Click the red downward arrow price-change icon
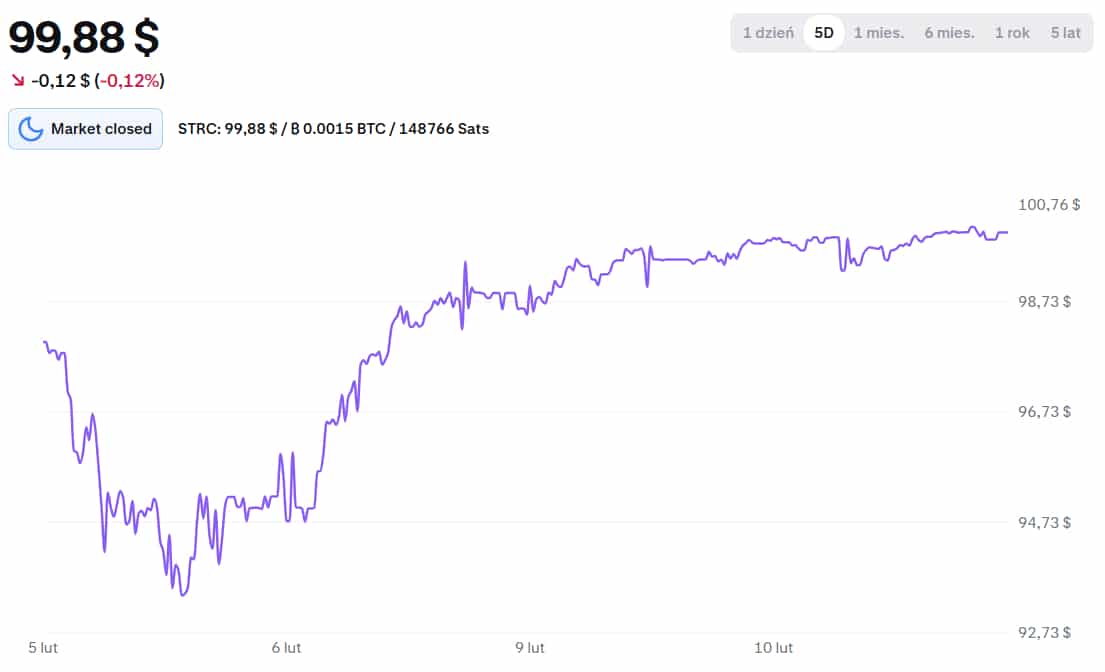 point(18,80)
